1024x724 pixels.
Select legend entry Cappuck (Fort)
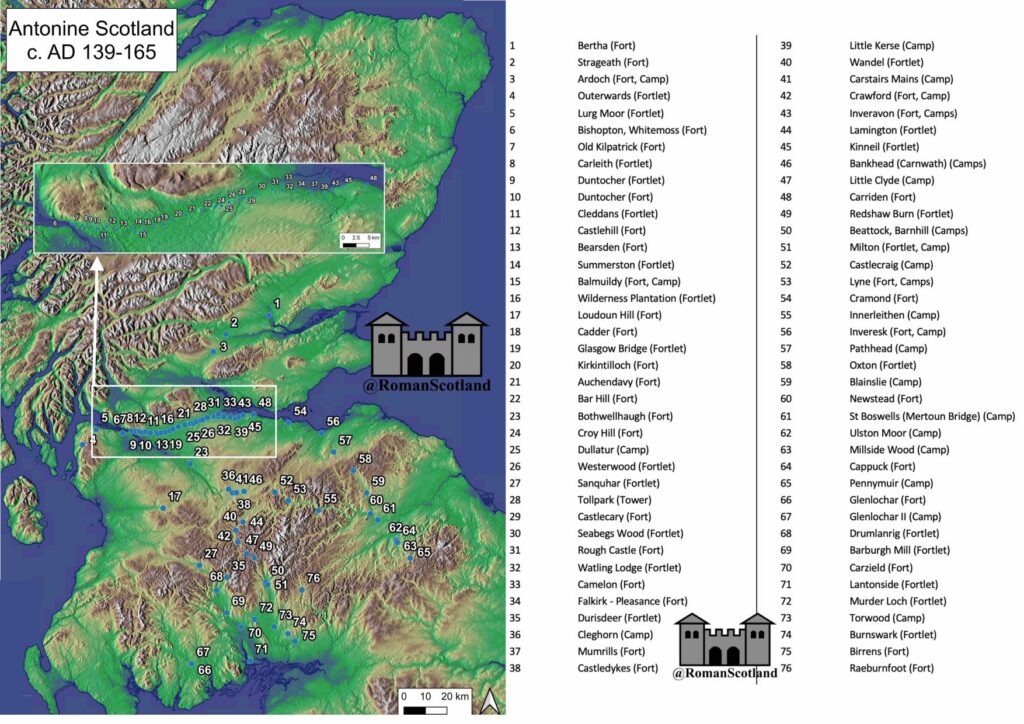point(882,466)
